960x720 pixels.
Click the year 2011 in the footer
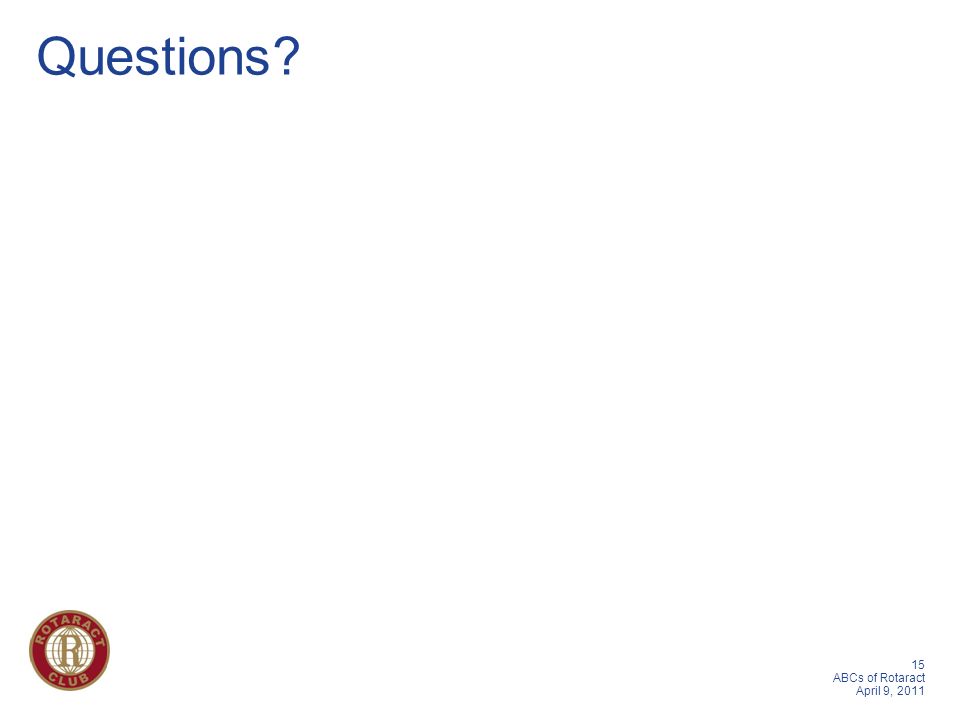(910, 691)
